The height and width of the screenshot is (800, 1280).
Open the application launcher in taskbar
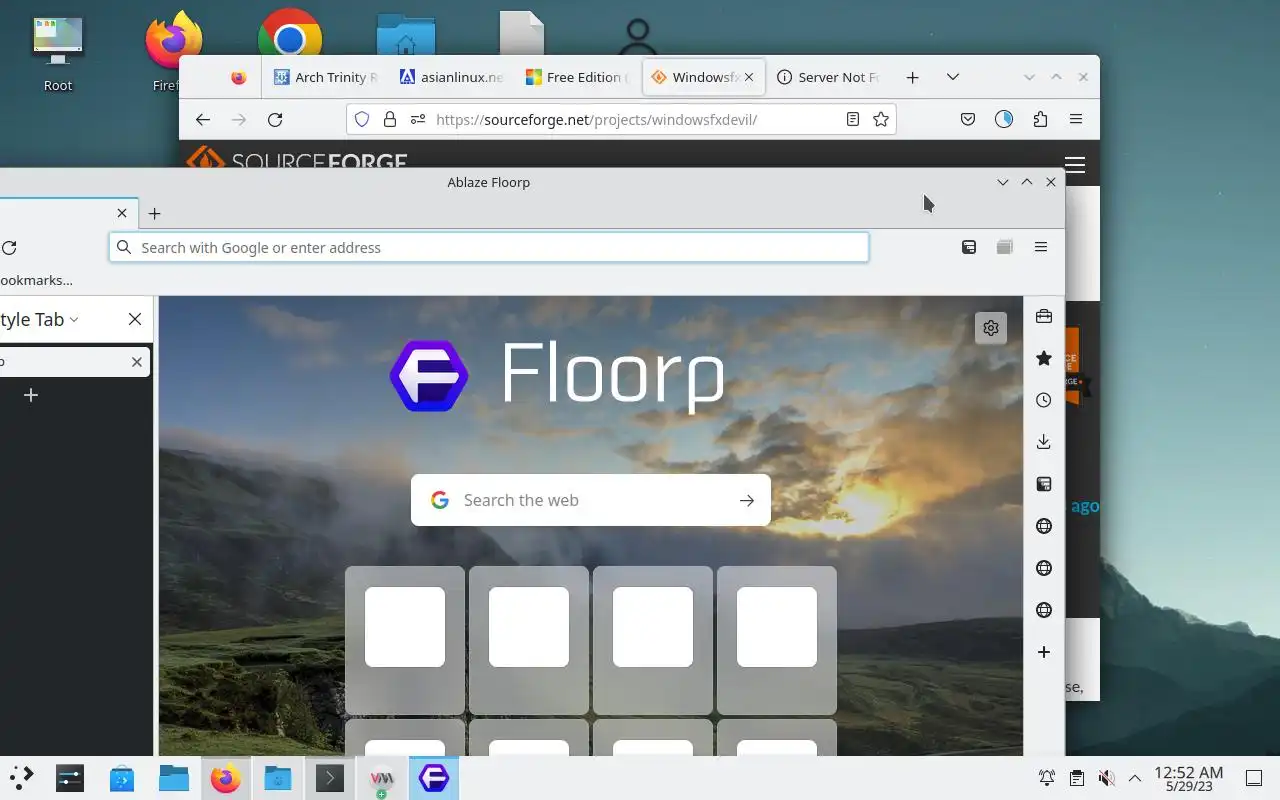pos(22,778)
